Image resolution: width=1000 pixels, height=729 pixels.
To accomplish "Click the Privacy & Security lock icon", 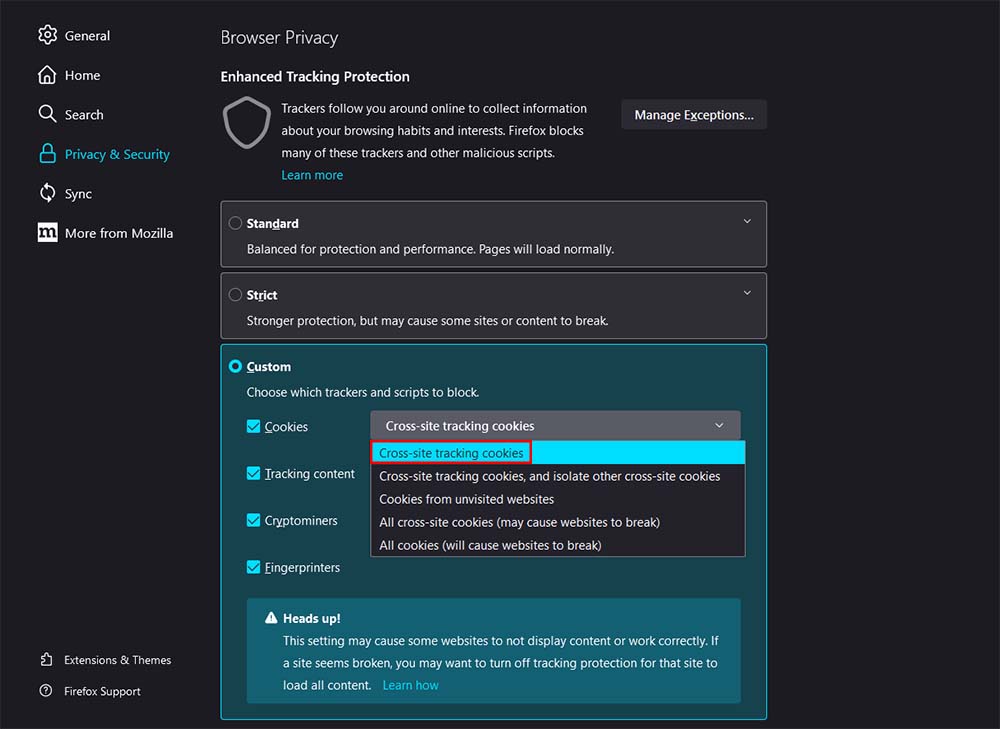I will [x=47, y=154].
